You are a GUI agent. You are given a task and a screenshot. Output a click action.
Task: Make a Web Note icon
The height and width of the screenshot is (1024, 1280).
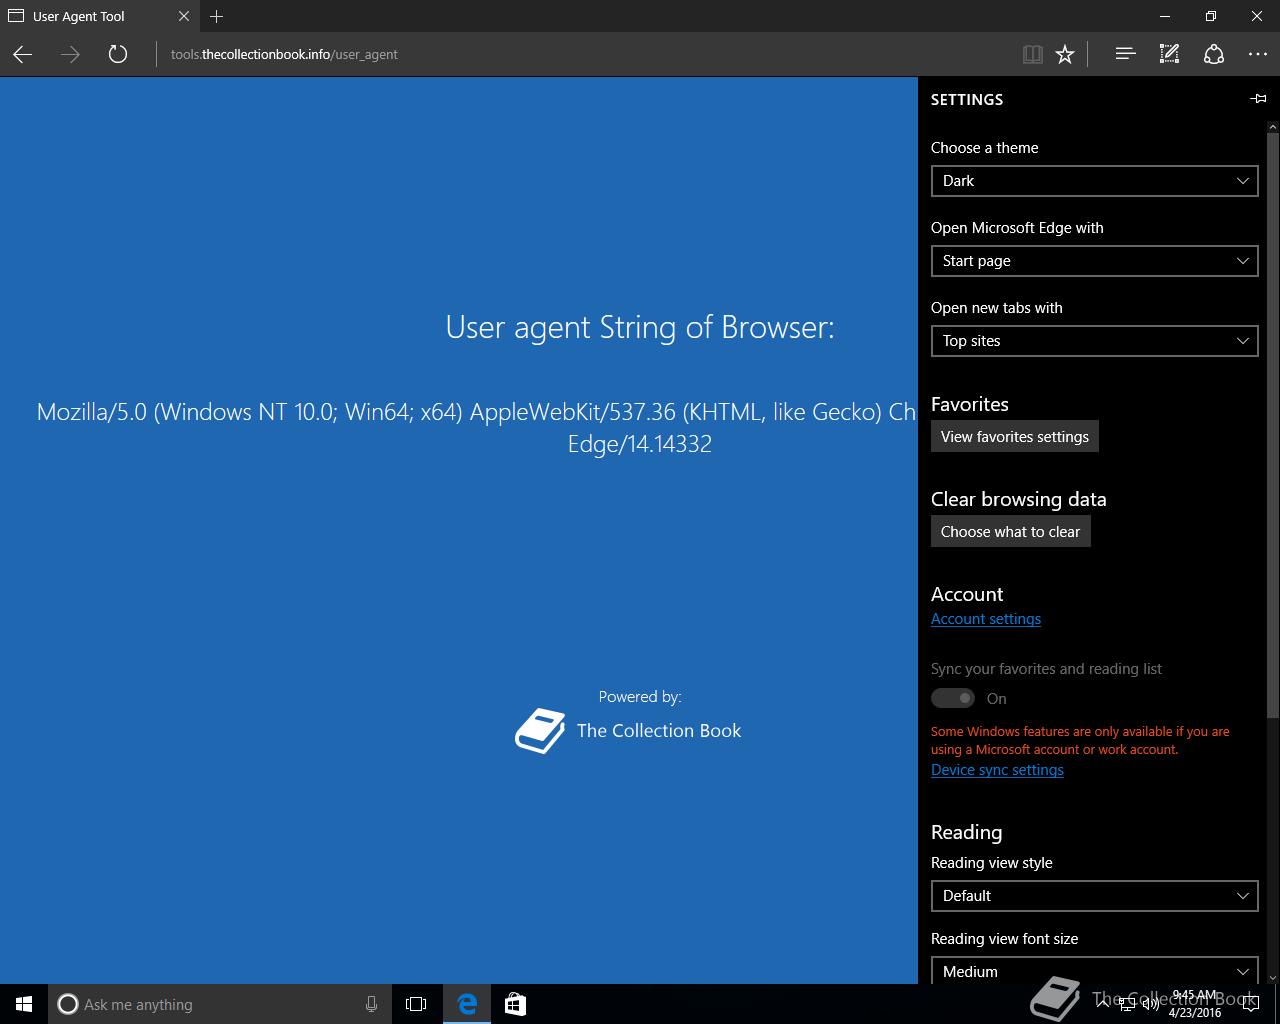(1169, 55)
